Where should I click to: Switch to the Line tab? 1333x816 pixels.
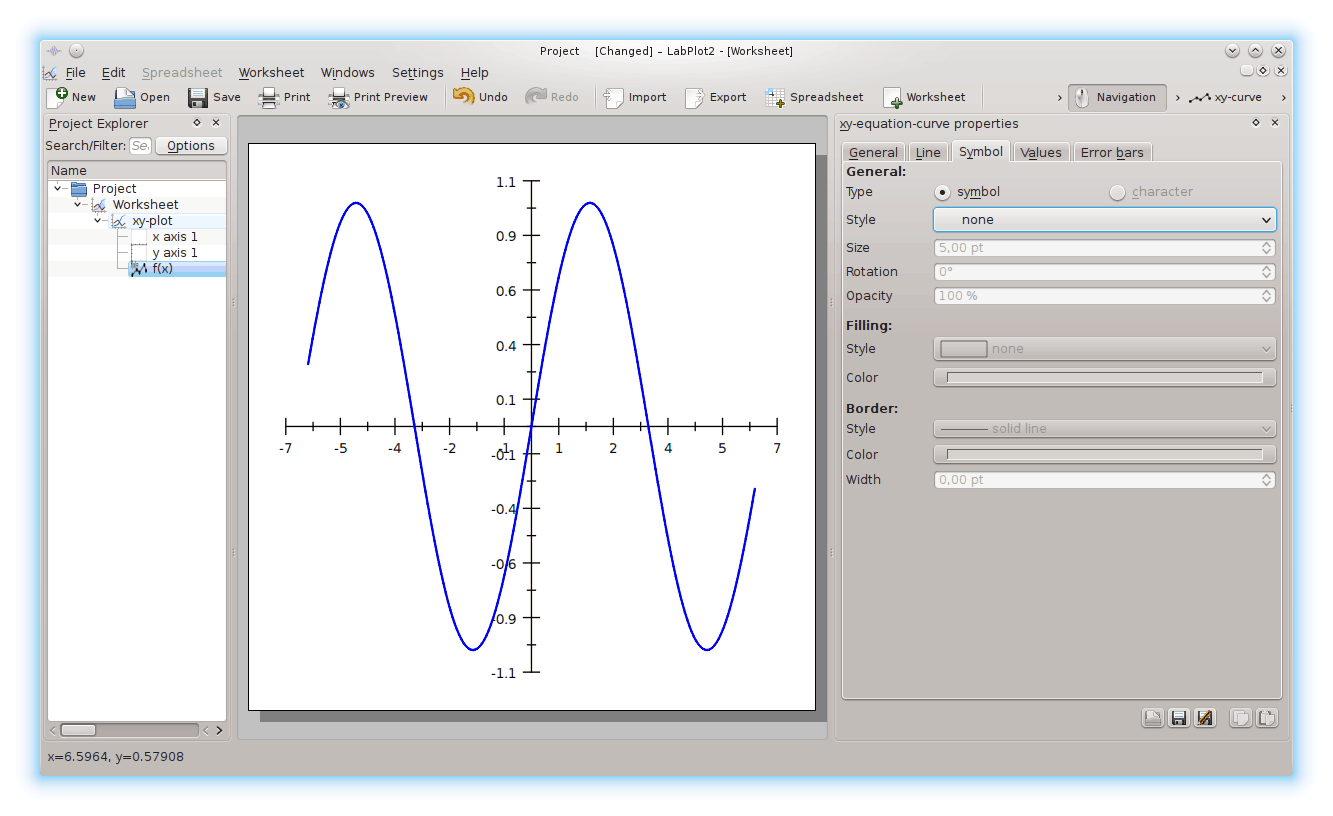click(x=928, y=152)
